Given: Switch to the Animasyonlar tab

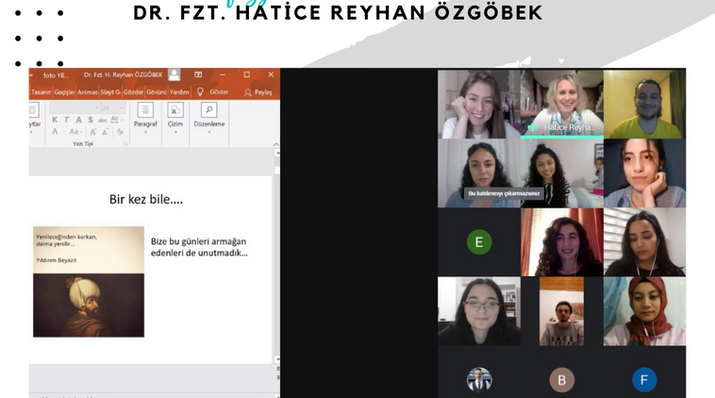Looking at the screenshot, I should click(x=87, y=92).
